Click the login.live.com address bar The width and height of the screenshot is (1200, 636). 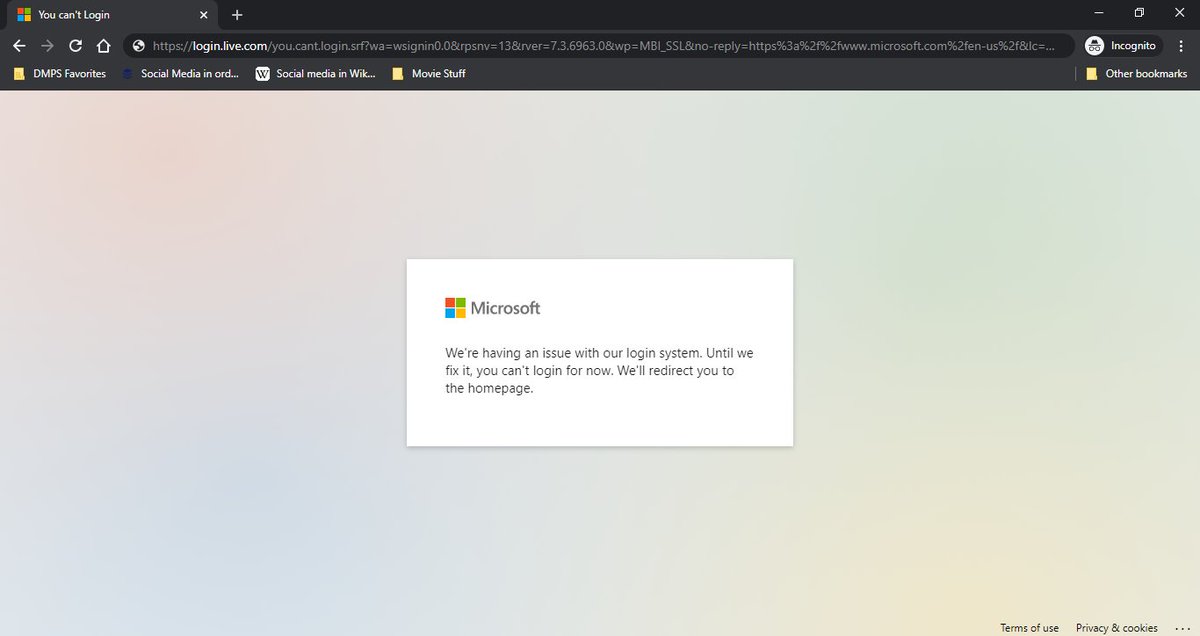[600, 46]
